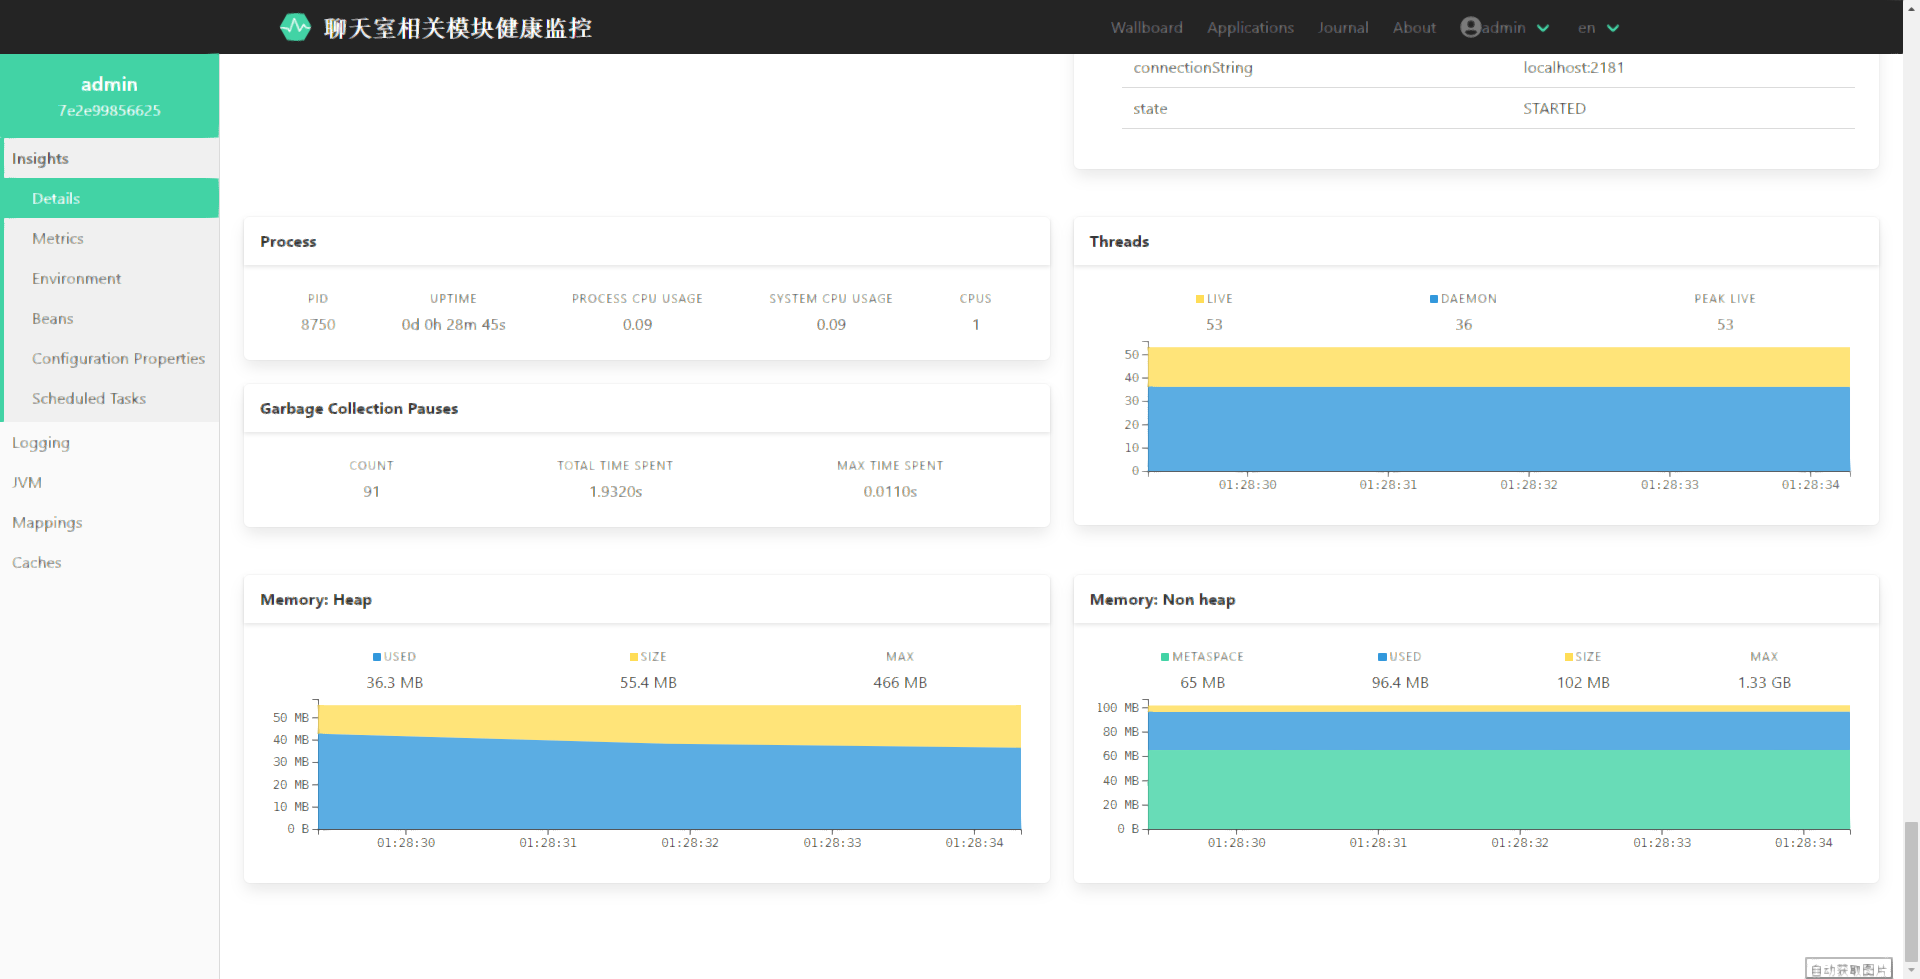Click the green METASPACE legend swatch
The width and height of the screenshot is (1920, 979).
click(x=1165, y=657)
